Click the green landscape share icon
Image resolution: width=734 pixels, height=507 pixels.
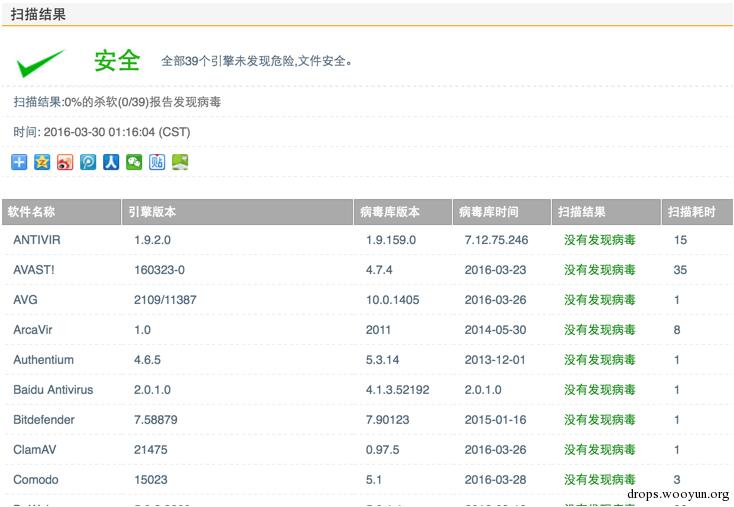point(180,162)
